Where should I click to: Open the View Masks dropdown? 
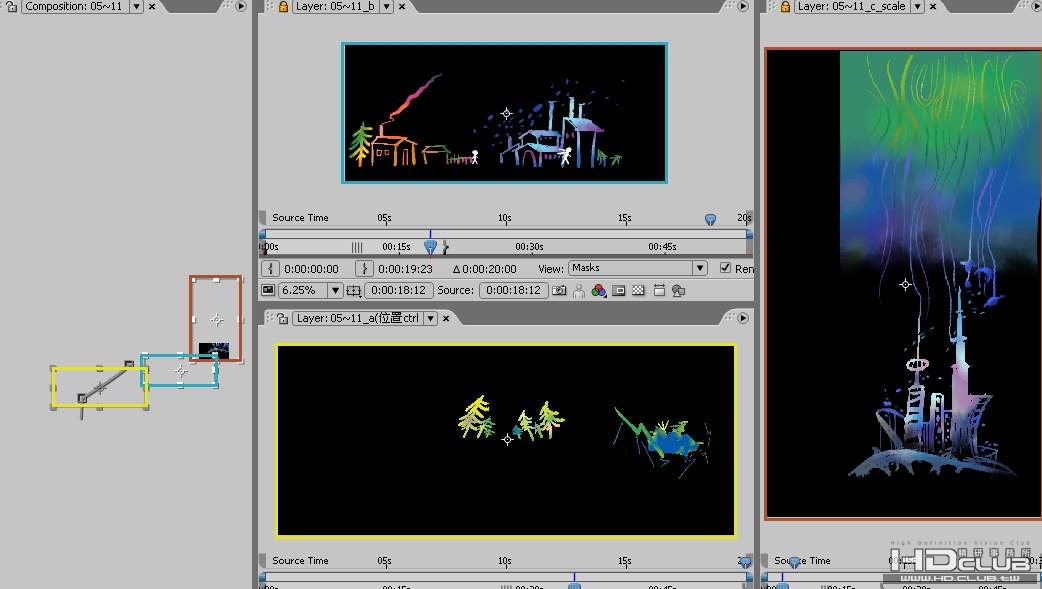(637, 268)
